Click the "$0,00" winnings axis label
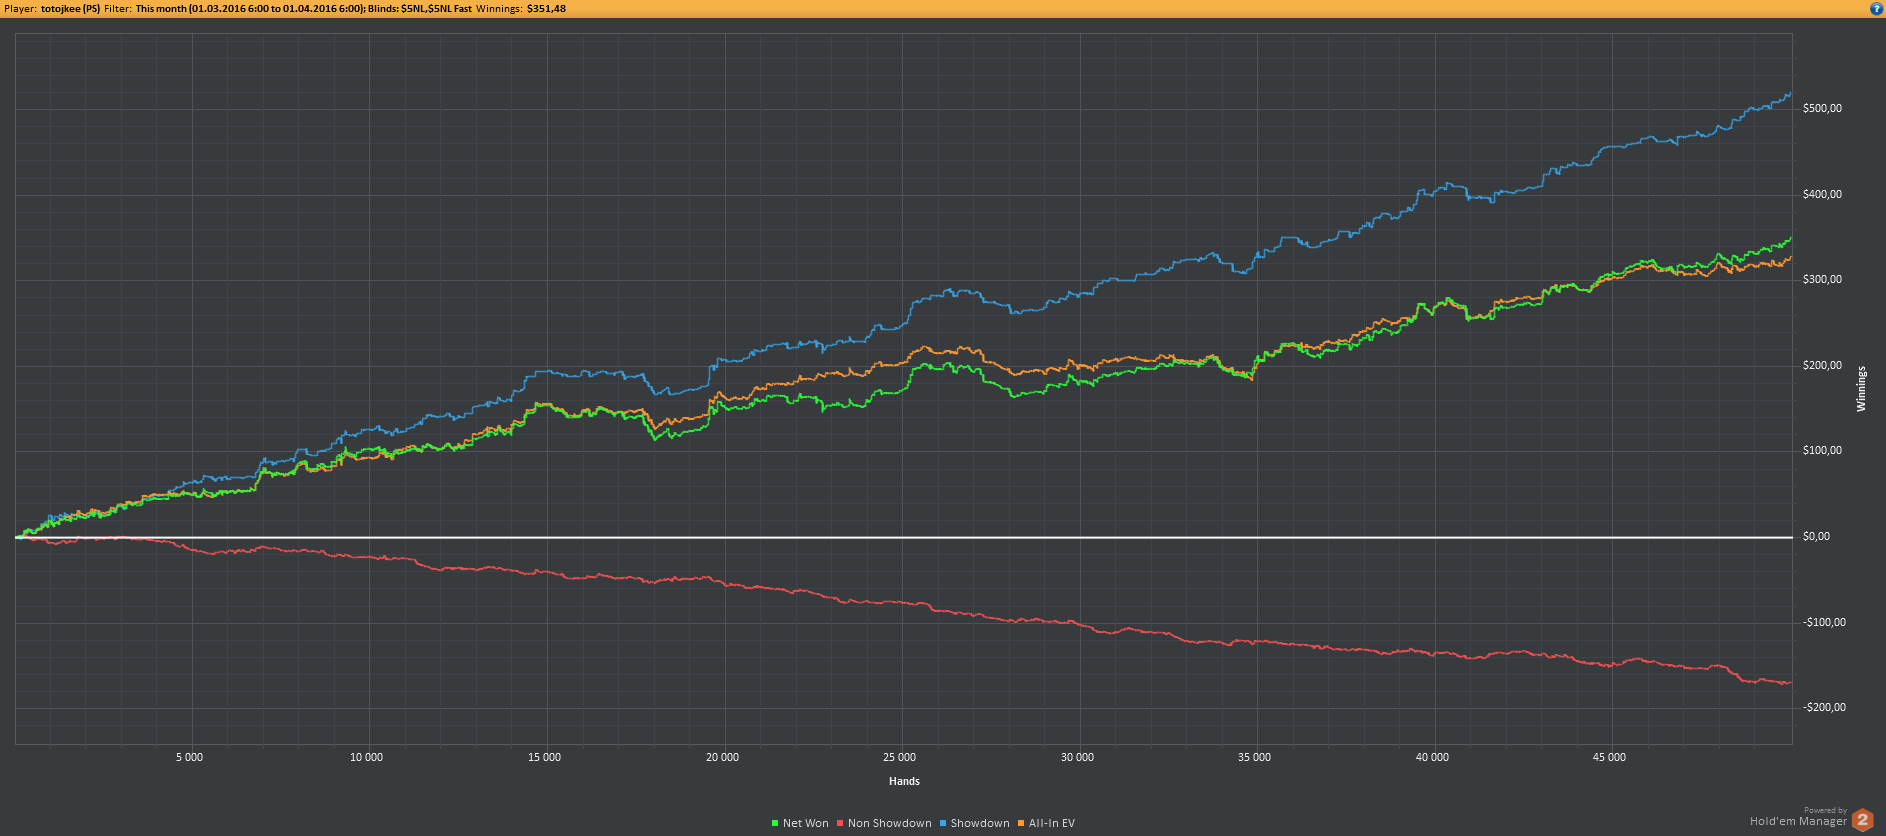This screenshot has width=1886, height=836. click(1816, 536)
